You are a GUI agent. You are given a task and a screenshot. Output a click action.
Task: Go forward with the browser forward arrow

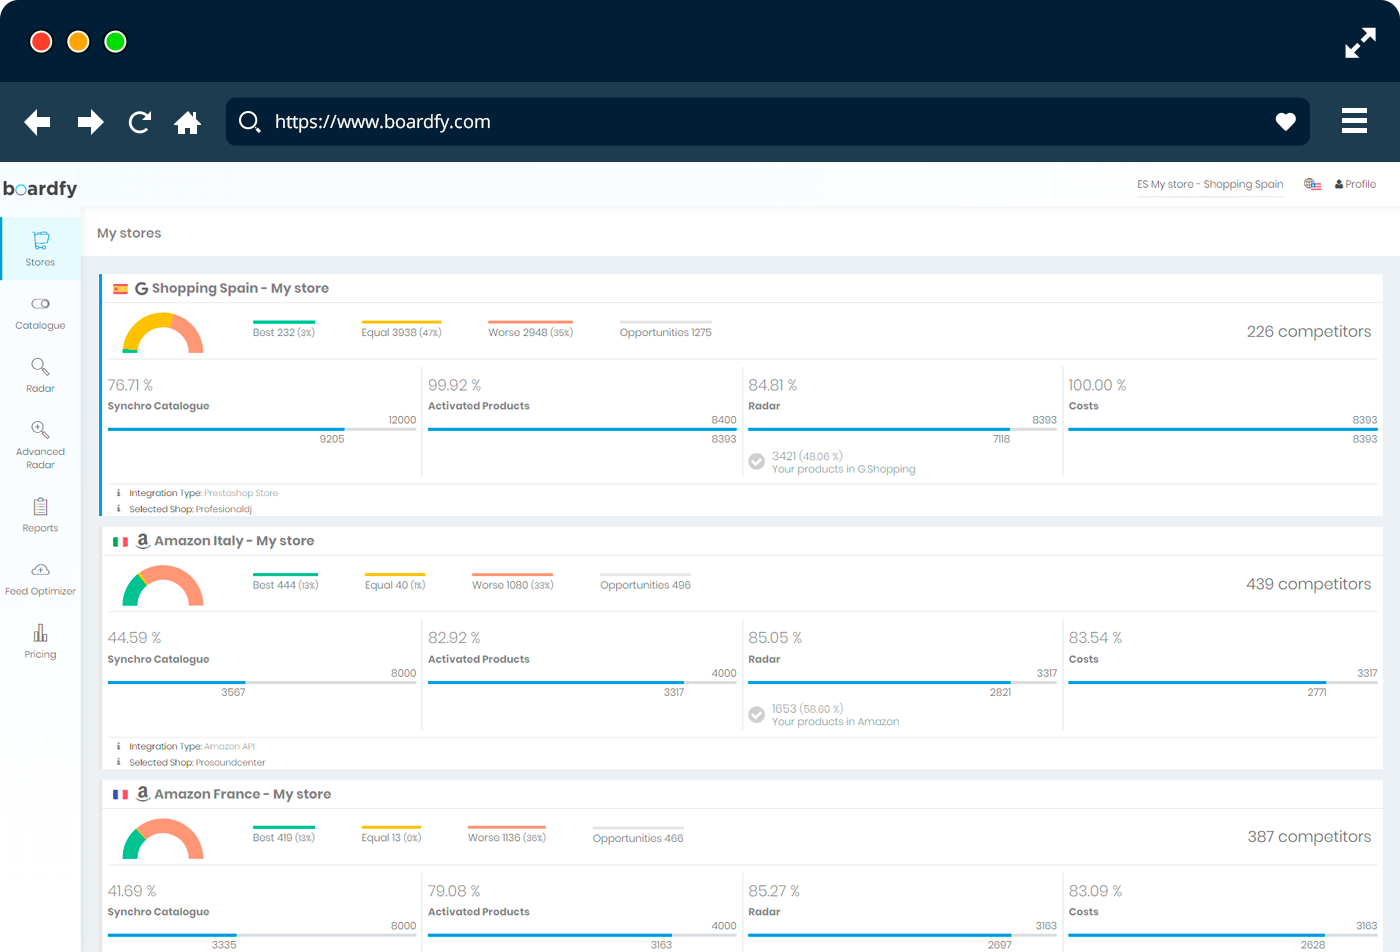pyautogui.click(x=91, y=122)
